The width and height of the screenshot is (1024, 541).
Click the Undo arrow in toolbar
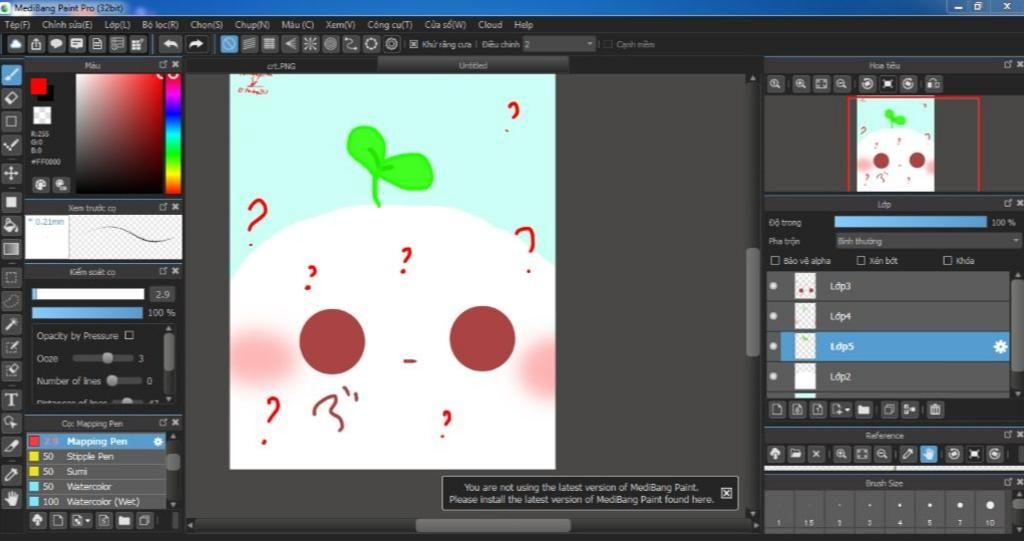point(170,44)
